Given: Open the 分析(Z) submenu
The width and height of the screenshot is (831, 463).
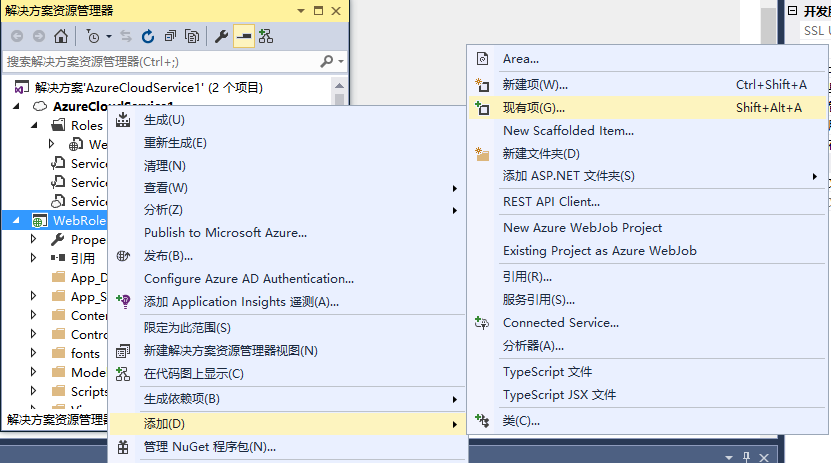Looking at the screenshot, I should tap(286, 210).
